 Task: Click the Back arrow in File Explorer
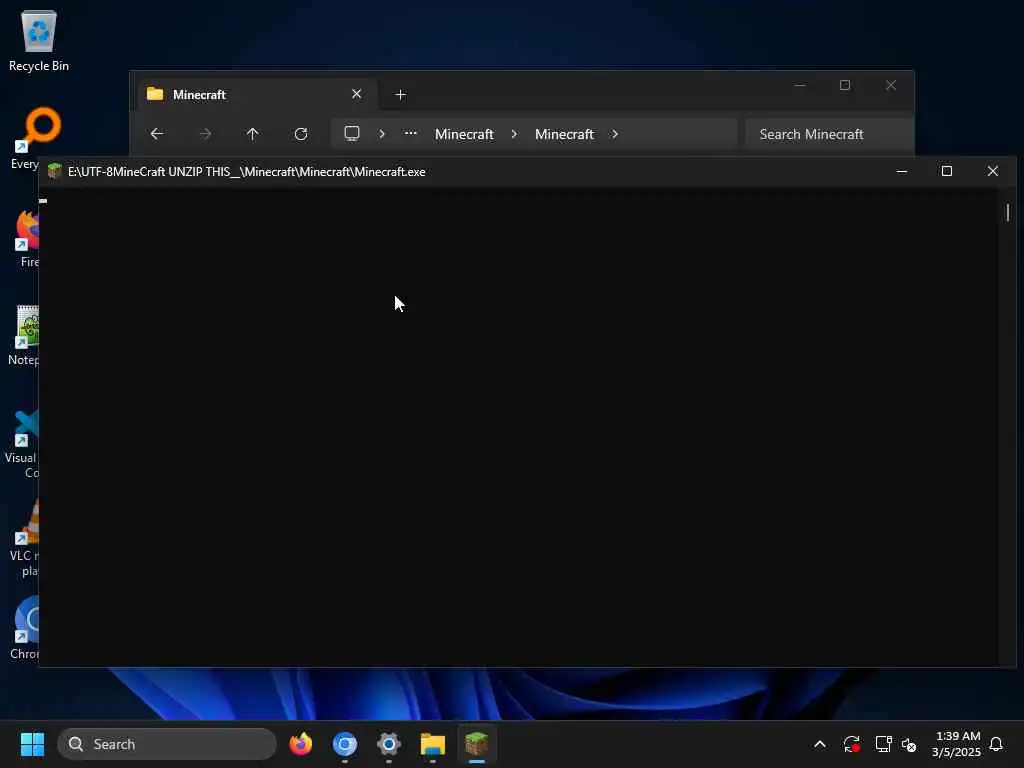(x=157, y=134)
